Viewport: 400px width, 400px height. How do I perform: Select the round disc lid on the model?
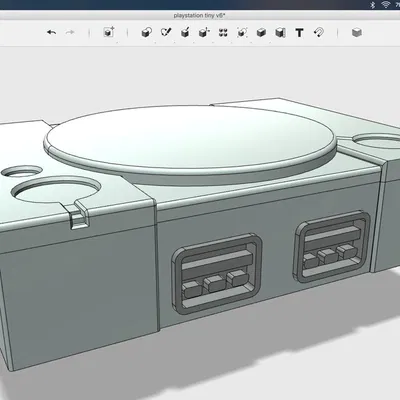190,140
